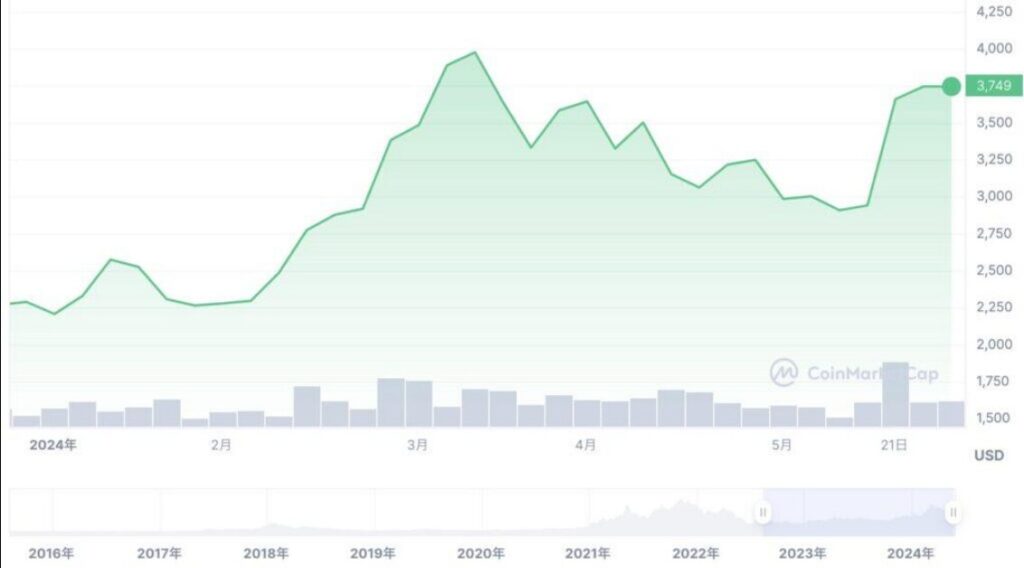Select 2020年 on the overview timeline
Screen dimensions: 1024x568
481,553
